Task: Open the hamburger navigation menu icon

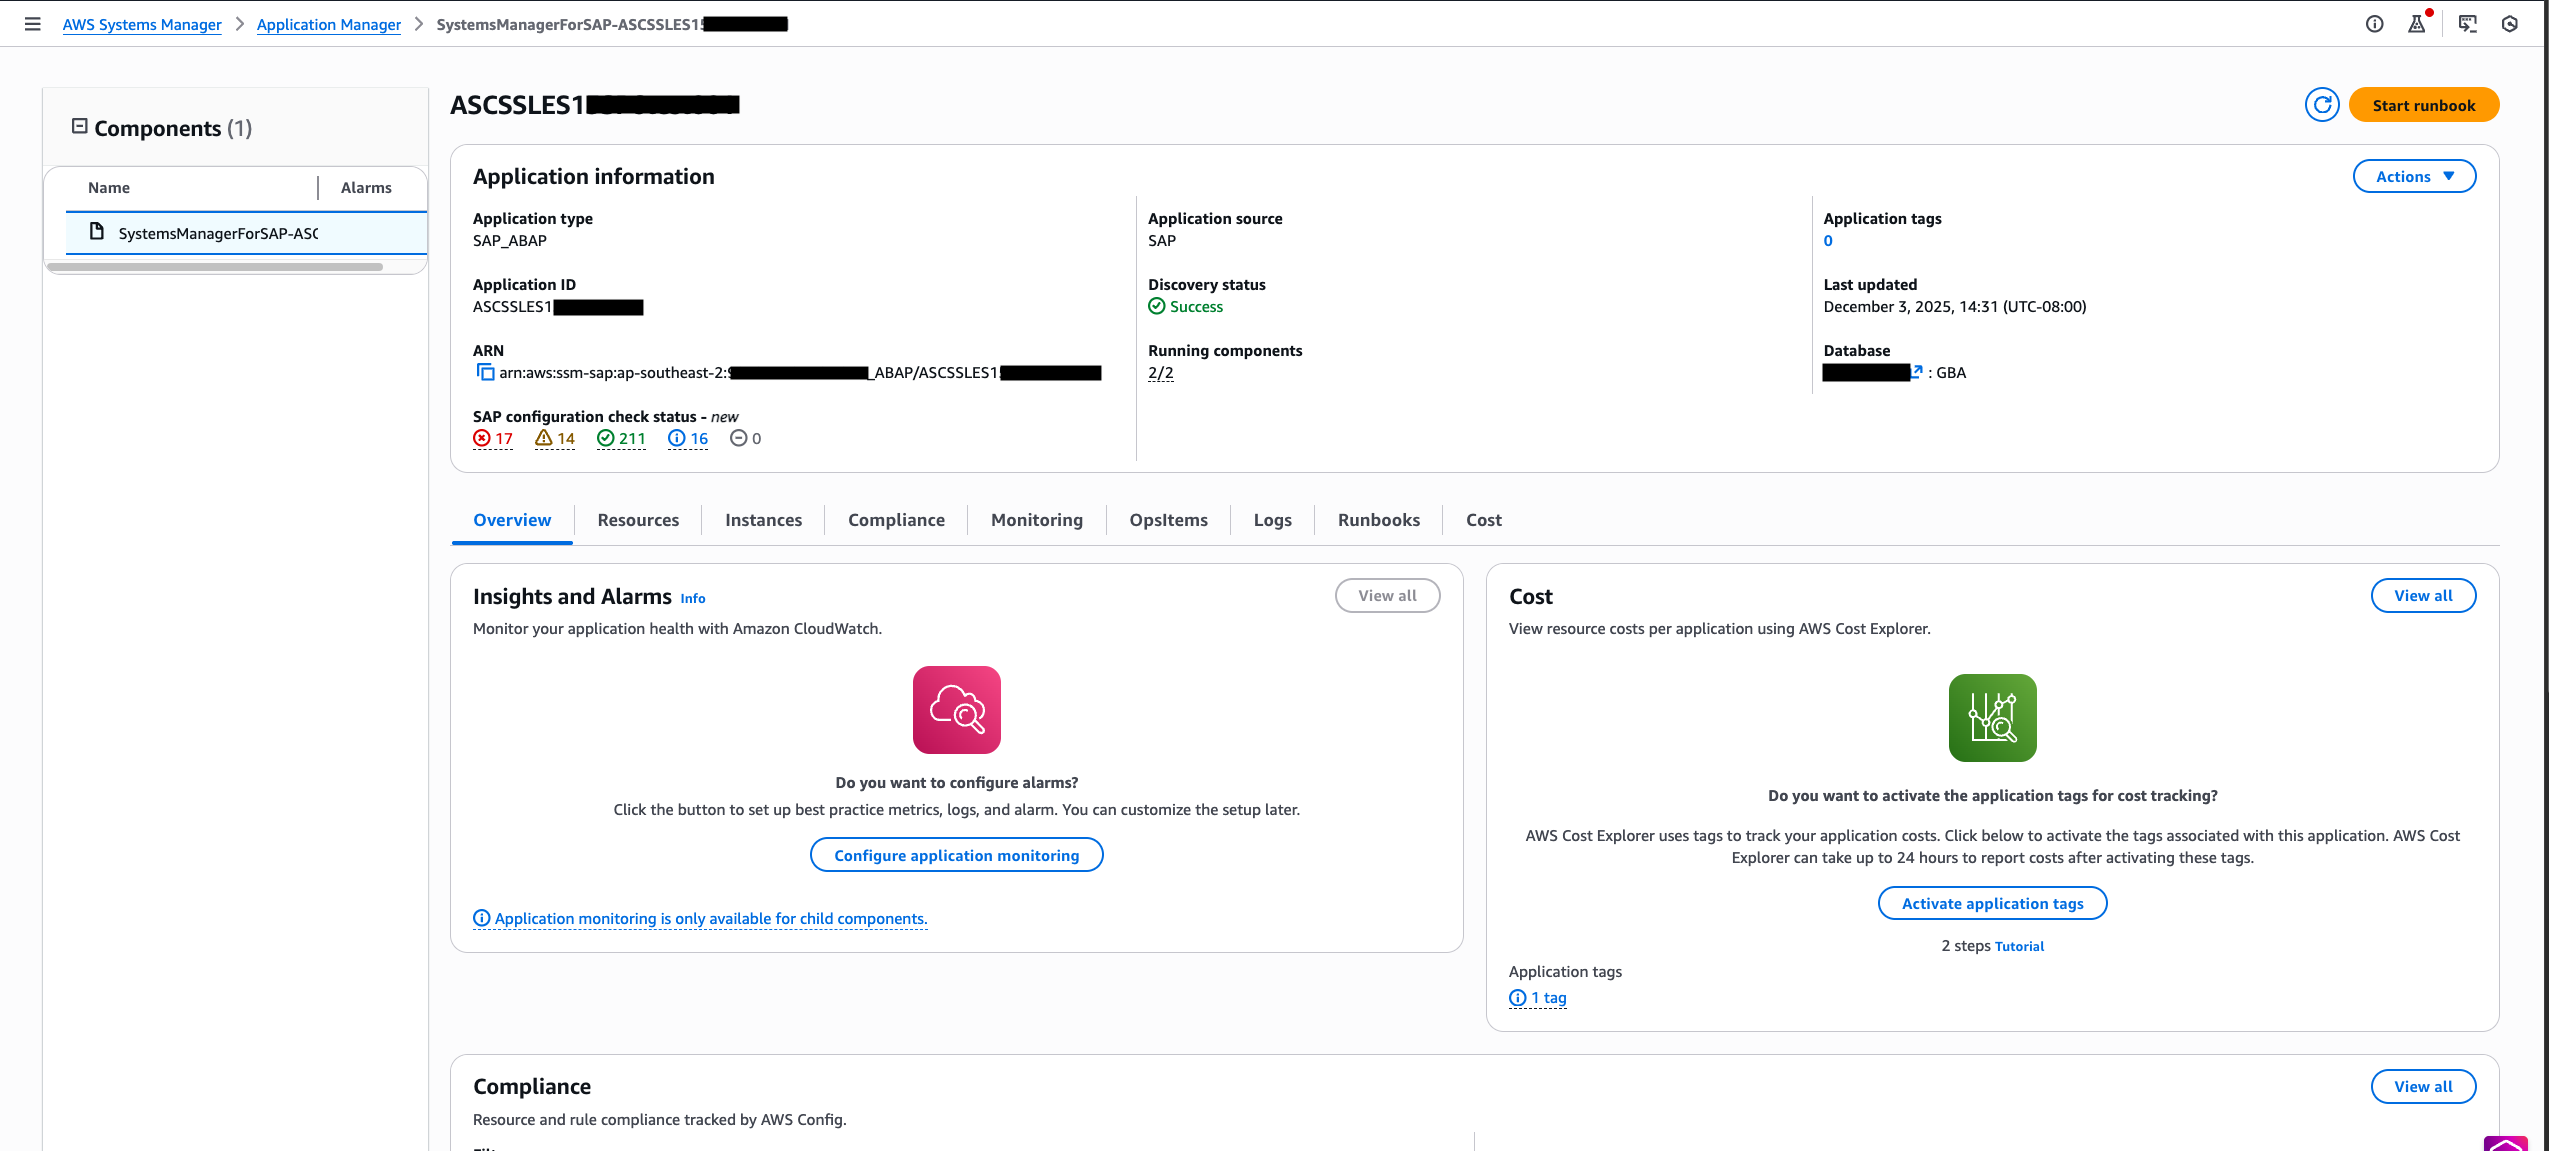Action: tap(32, 24)
